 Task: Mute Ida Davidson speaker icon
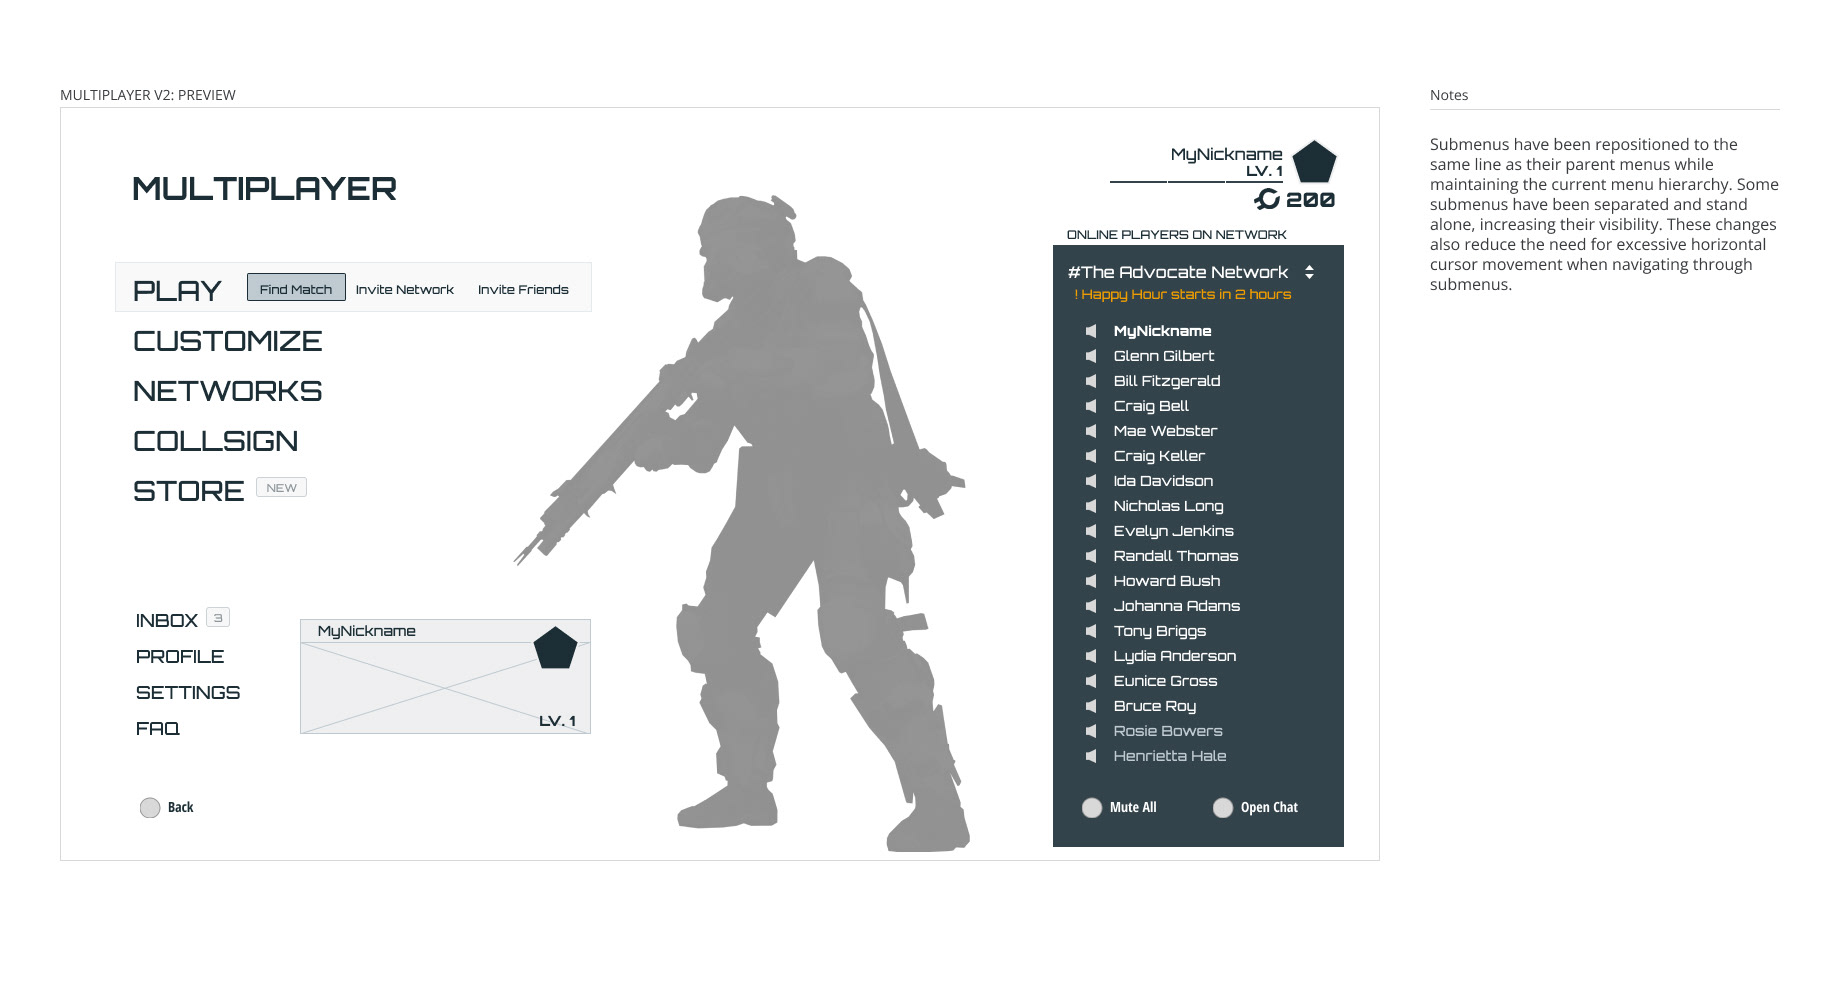click(1091, 481)
